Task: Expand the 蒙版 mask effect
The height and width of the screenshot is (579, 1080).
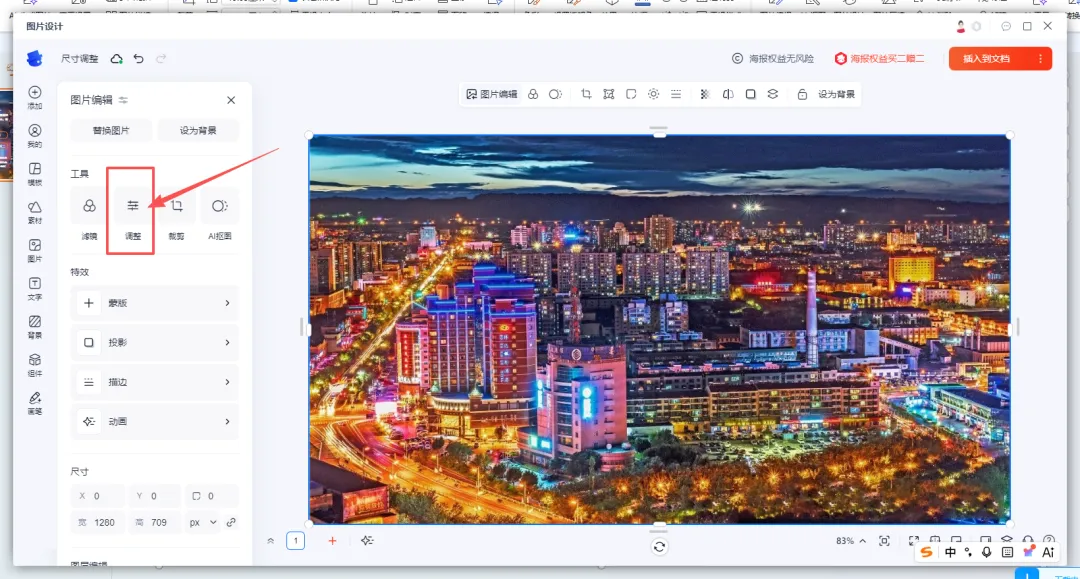Action: [x=154, y=303]
